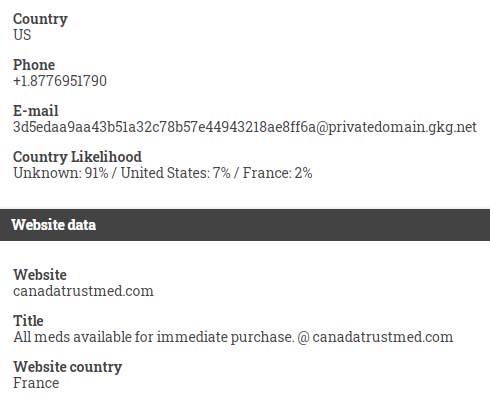Open the canadatrustmed.com website value
The height and width of the screenshot is (400, 490).
[x=83, y=291]
